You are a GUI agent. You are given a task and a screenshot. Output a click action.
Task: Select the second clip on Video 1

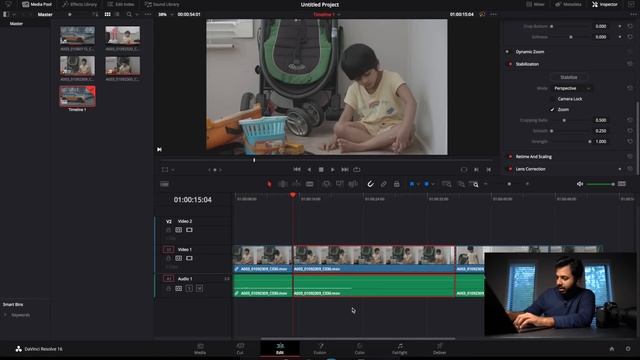pyautogui.click(x=373, y=259)
